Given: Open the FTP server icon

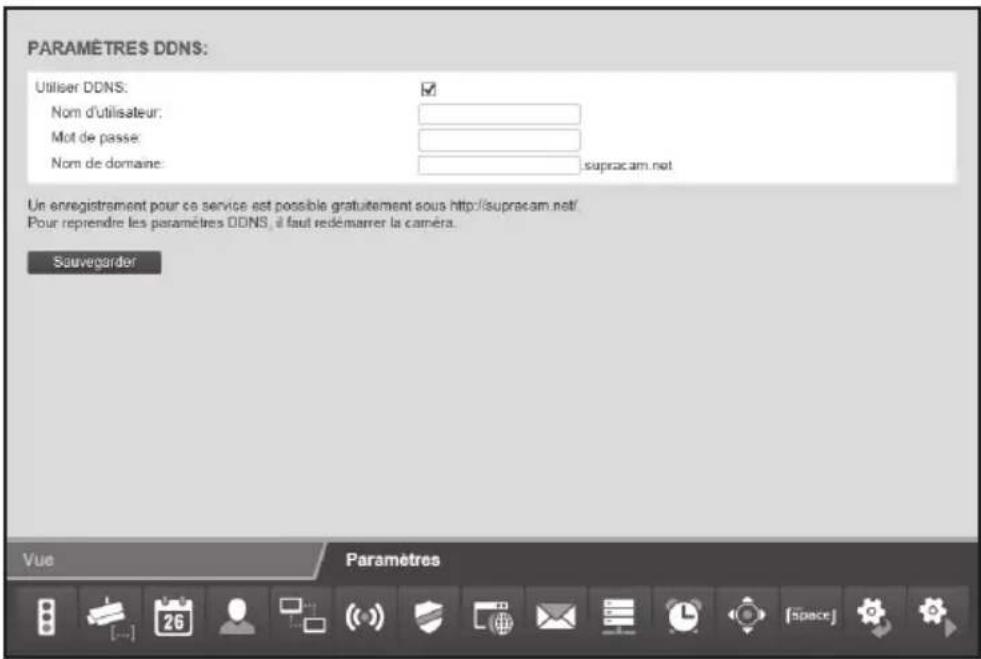Looking at the screenshot, I should [x=619, y=617].
